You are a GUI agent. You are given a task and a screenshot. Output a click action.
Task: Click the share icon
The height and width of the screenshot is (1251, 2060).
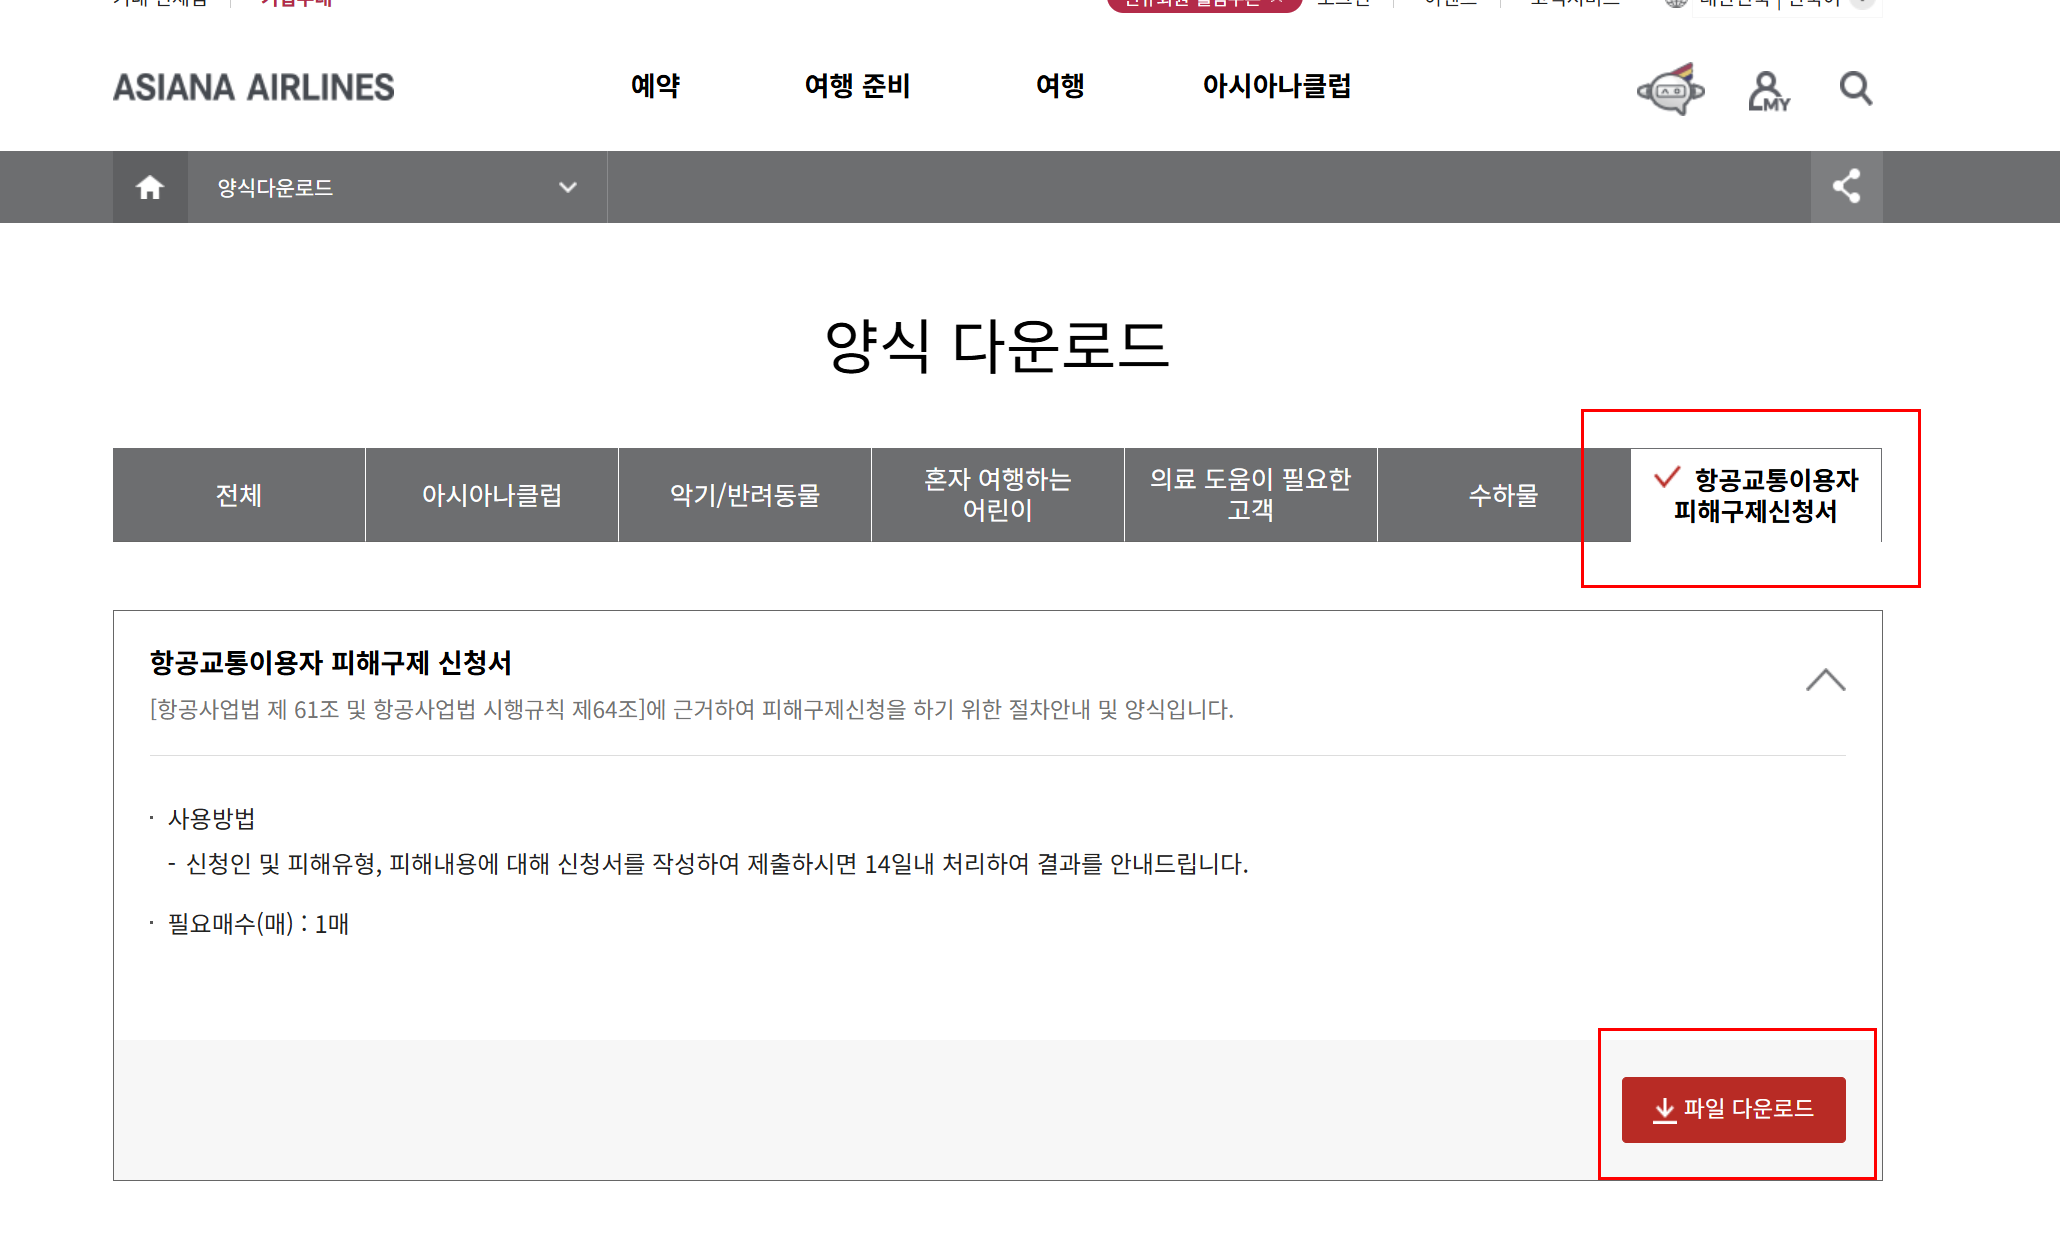1846,187
